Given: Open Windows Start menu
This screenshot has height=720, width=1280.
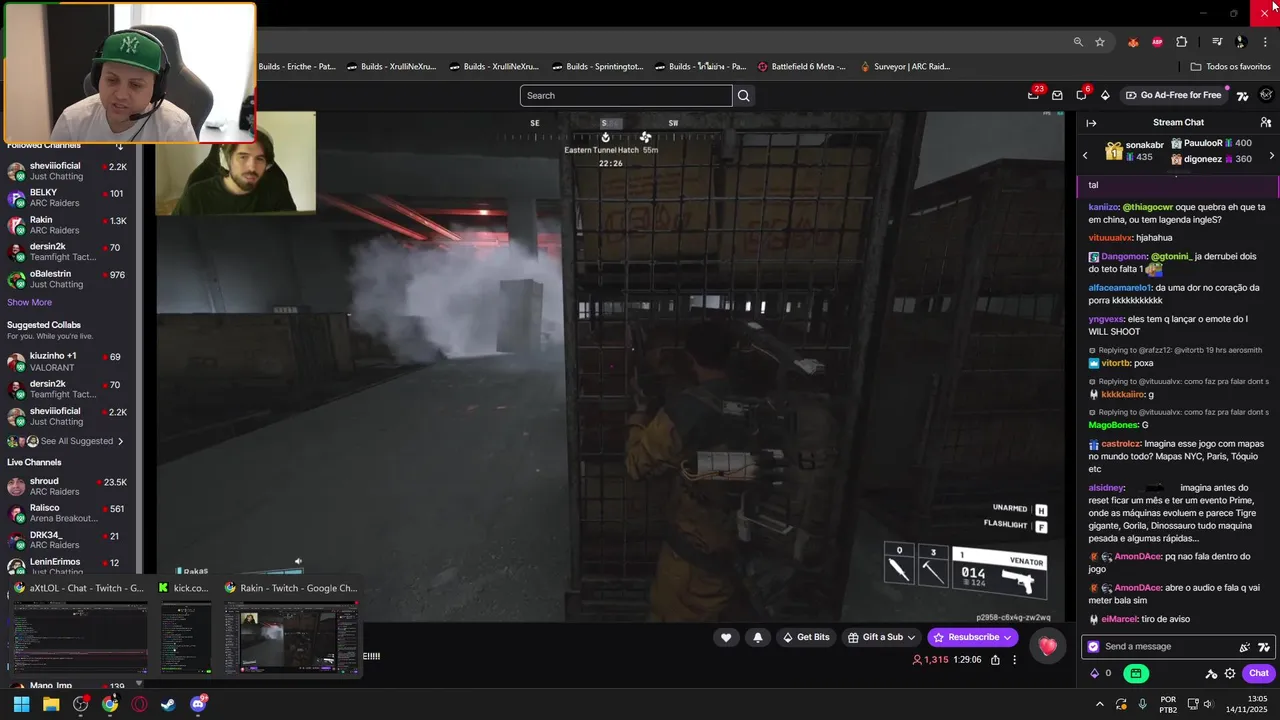Looking at the screenshot, I should [x=21, y=704].
